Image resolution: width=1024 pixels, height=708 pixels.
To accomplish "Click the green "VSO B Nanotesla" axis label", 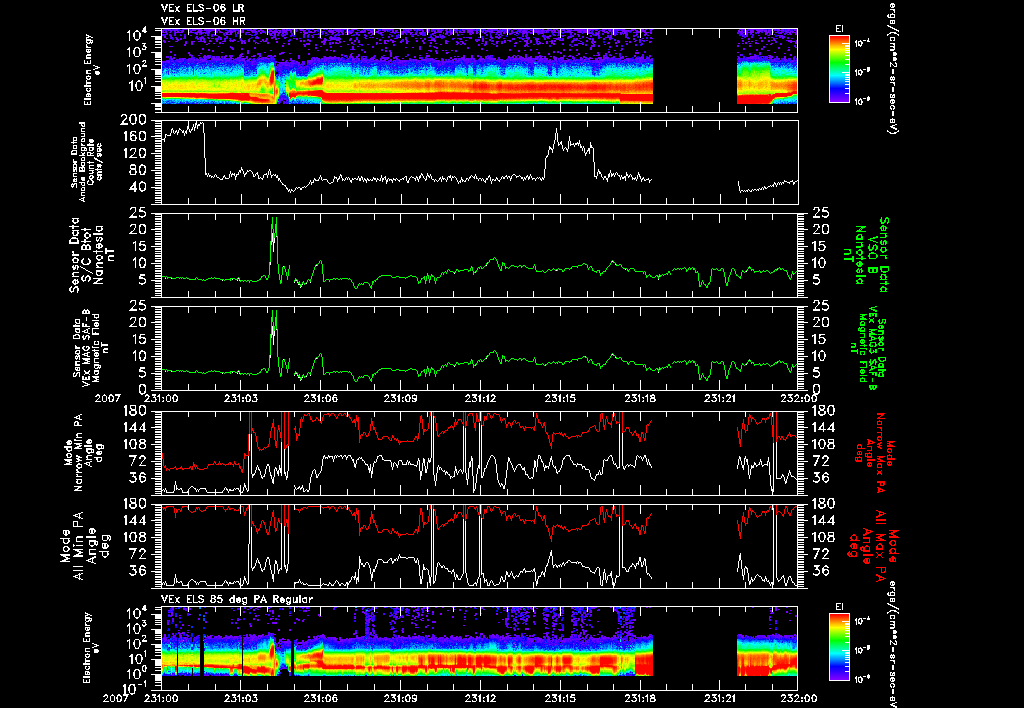I will click(x=867, y=255).
